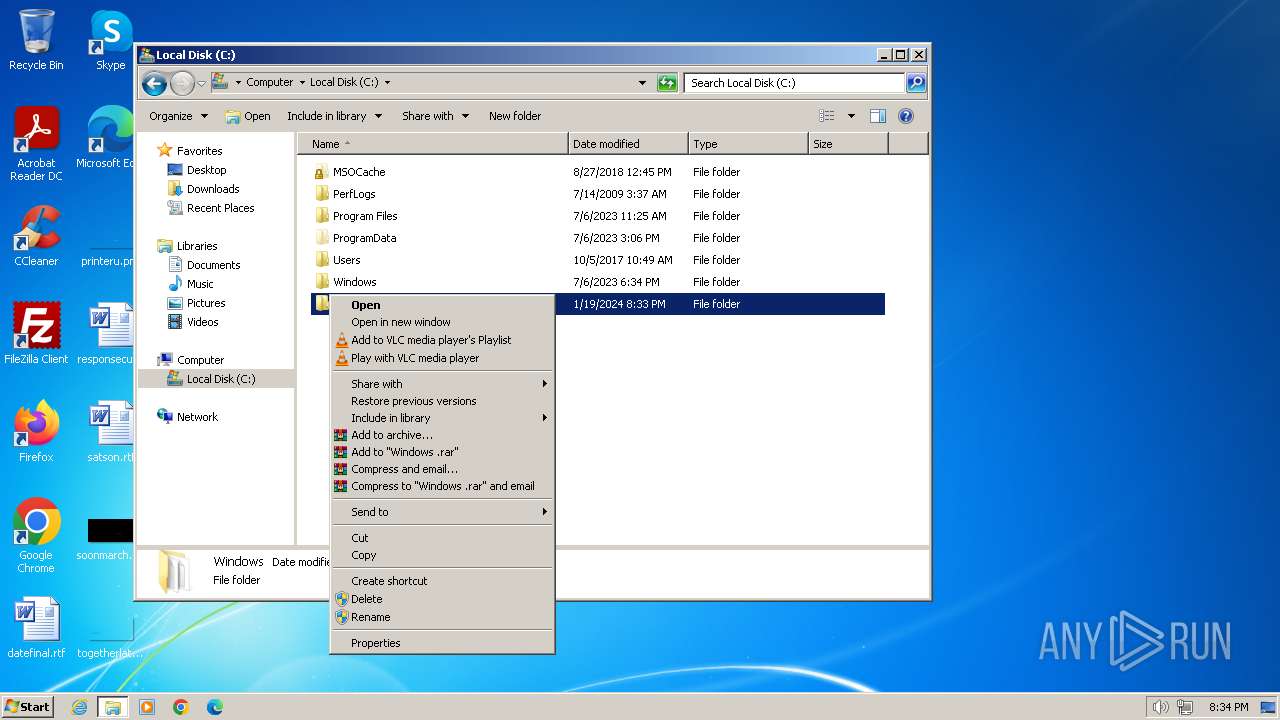Choose Restore previous versions

click(442, 401)
